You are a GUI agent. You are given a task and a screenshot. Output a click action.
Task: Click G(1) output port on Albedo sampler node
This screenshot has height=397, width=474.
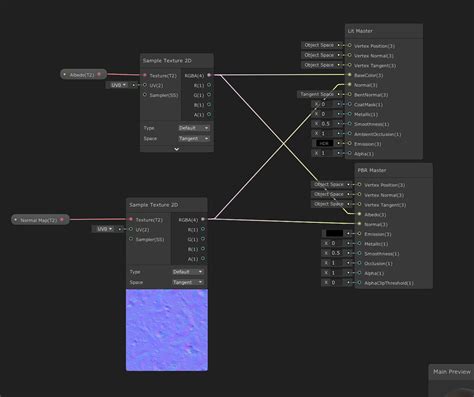pos(209,95)
